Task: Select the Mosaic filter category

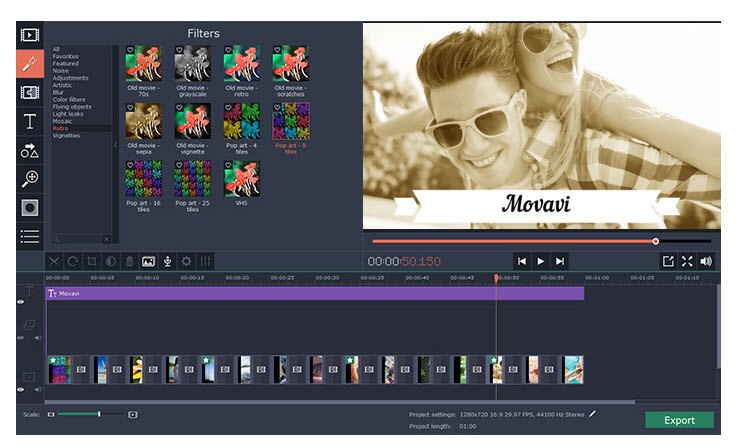Action: [x=62, y=121]
